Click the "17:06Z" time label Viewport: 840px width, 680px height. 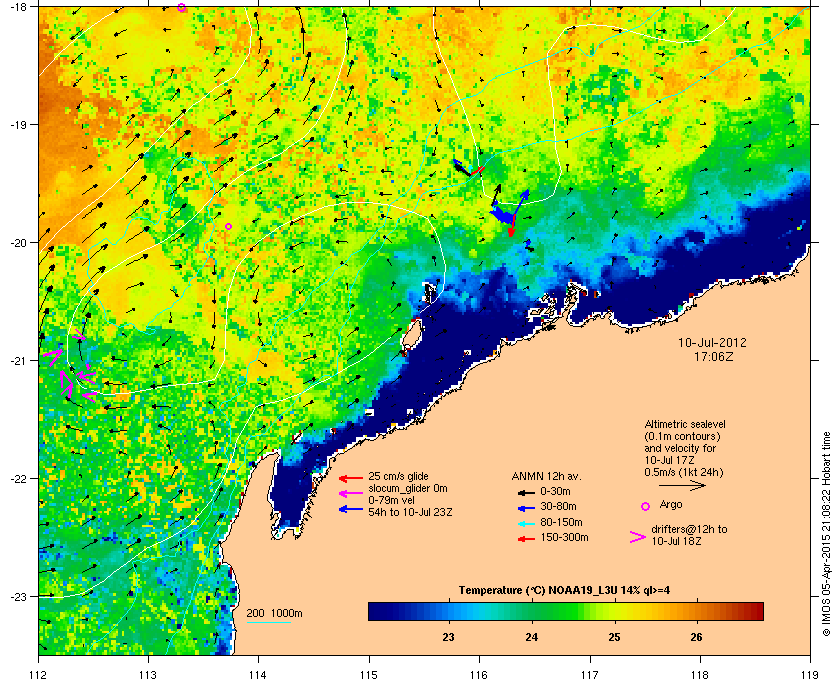click(713, 356)
